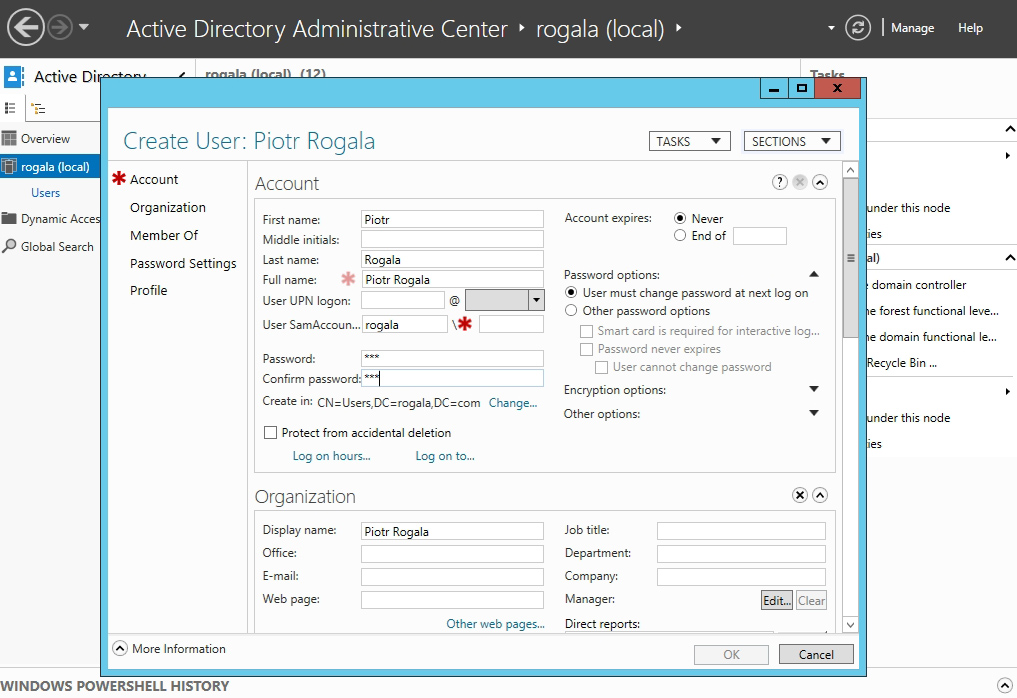Image resolution: width=1017 pixels, height=698 pixels.
Task: Open navigation history dropdown beside forward arrow
Action: [84, 27]
